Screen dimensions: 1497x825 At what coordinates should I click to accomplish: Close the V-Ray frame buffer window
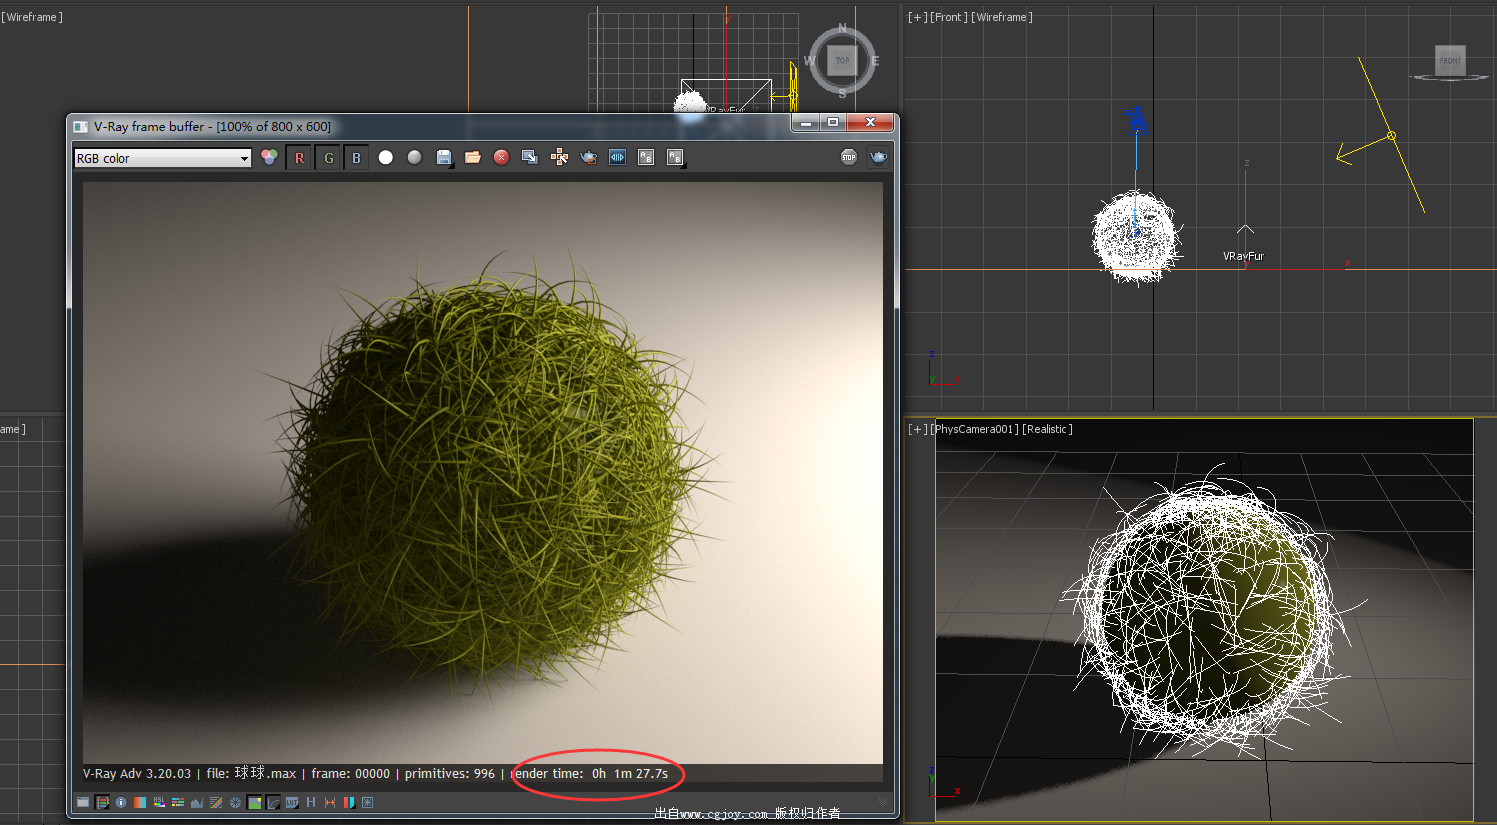(x=870, y=122)
